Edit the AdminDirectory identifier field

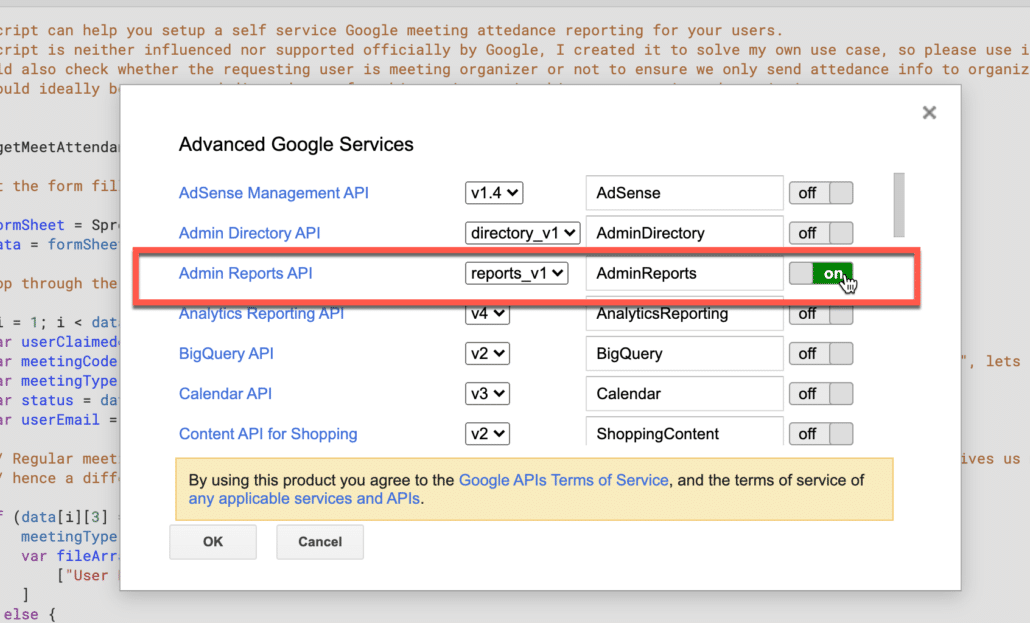(684, 233)
